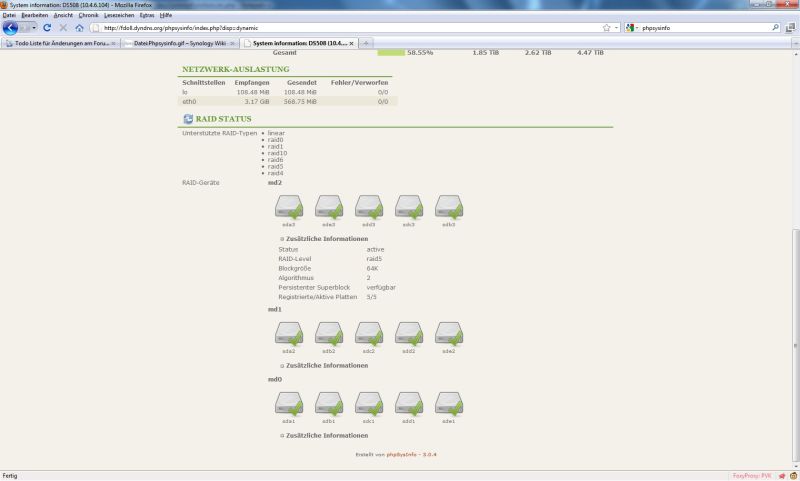This screenshot has width=800, height=481.
Task: Follow the phpSysInfo footer link
Action: click(x=403, y=454)
